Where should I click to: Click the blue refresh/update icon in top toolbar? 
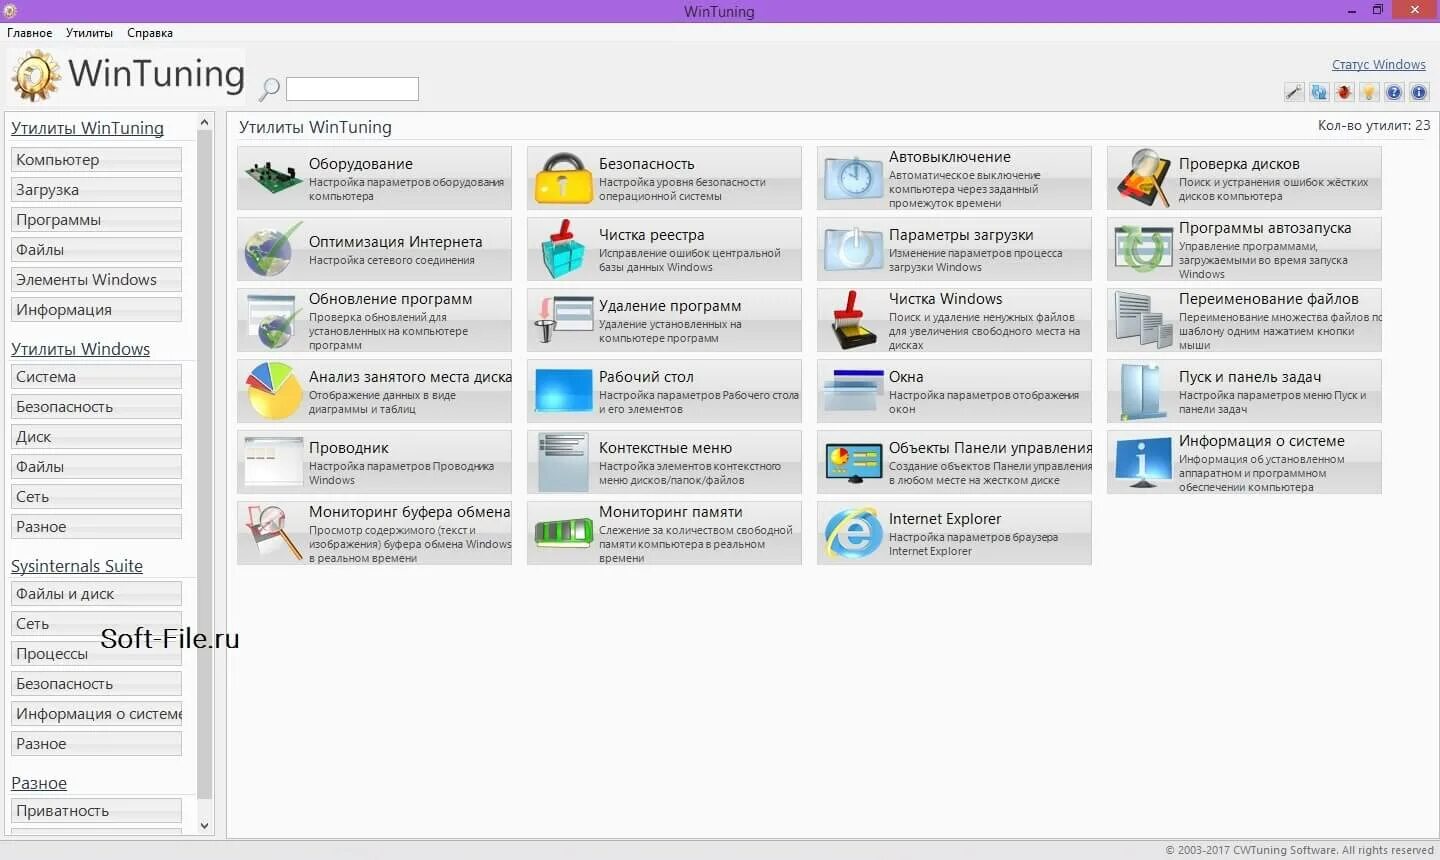(x=1319, y=92)
